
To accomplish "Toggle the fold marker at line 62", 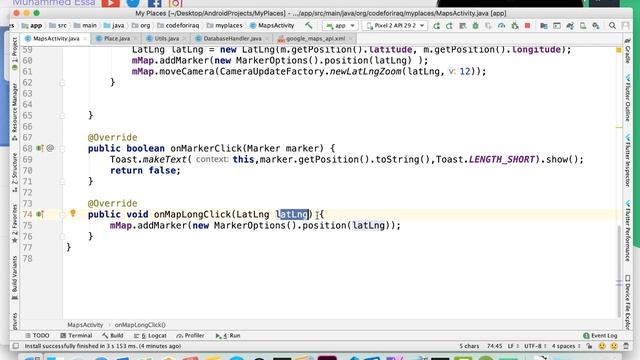I will tap(62, 83).
